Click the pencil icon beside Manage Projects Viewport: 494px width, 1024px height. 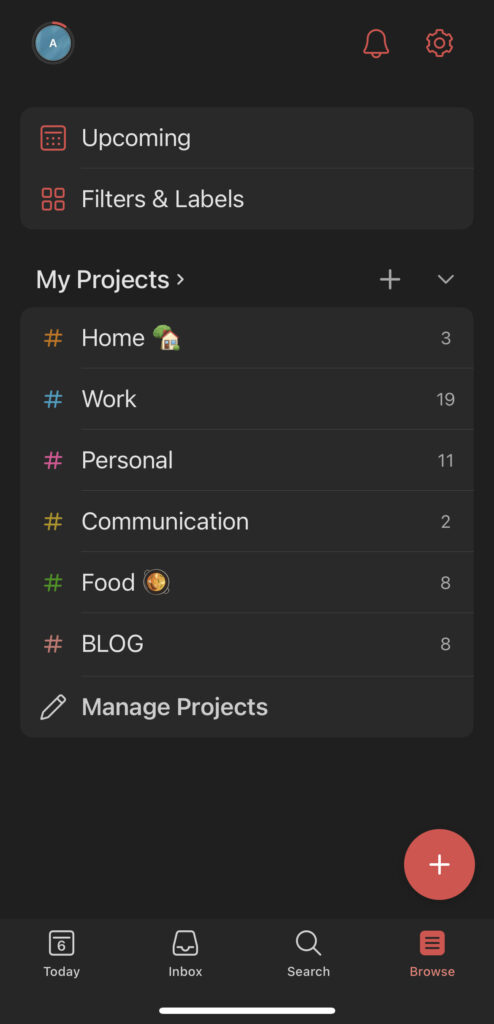tap(53, 707)
